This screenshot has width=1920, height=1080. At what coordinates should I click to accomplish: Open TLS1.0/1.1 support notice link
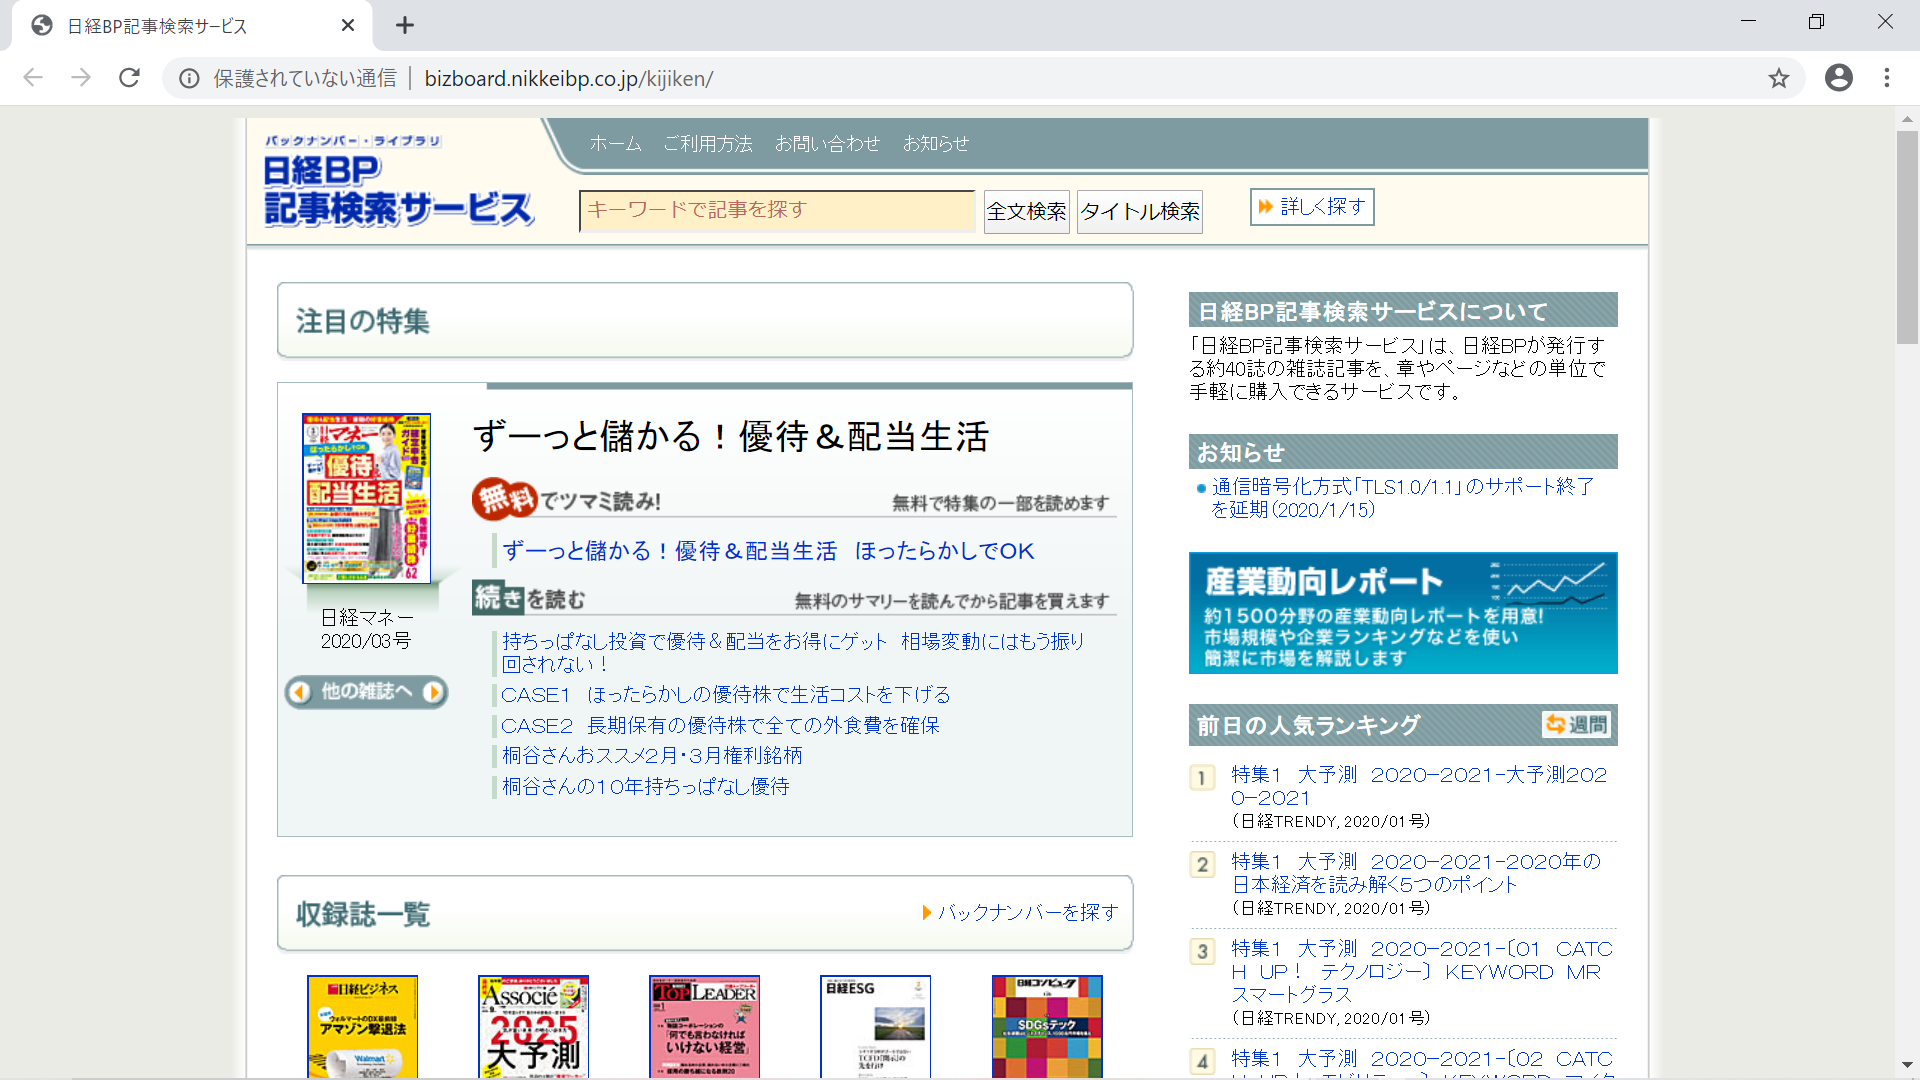pos(1402,498)
